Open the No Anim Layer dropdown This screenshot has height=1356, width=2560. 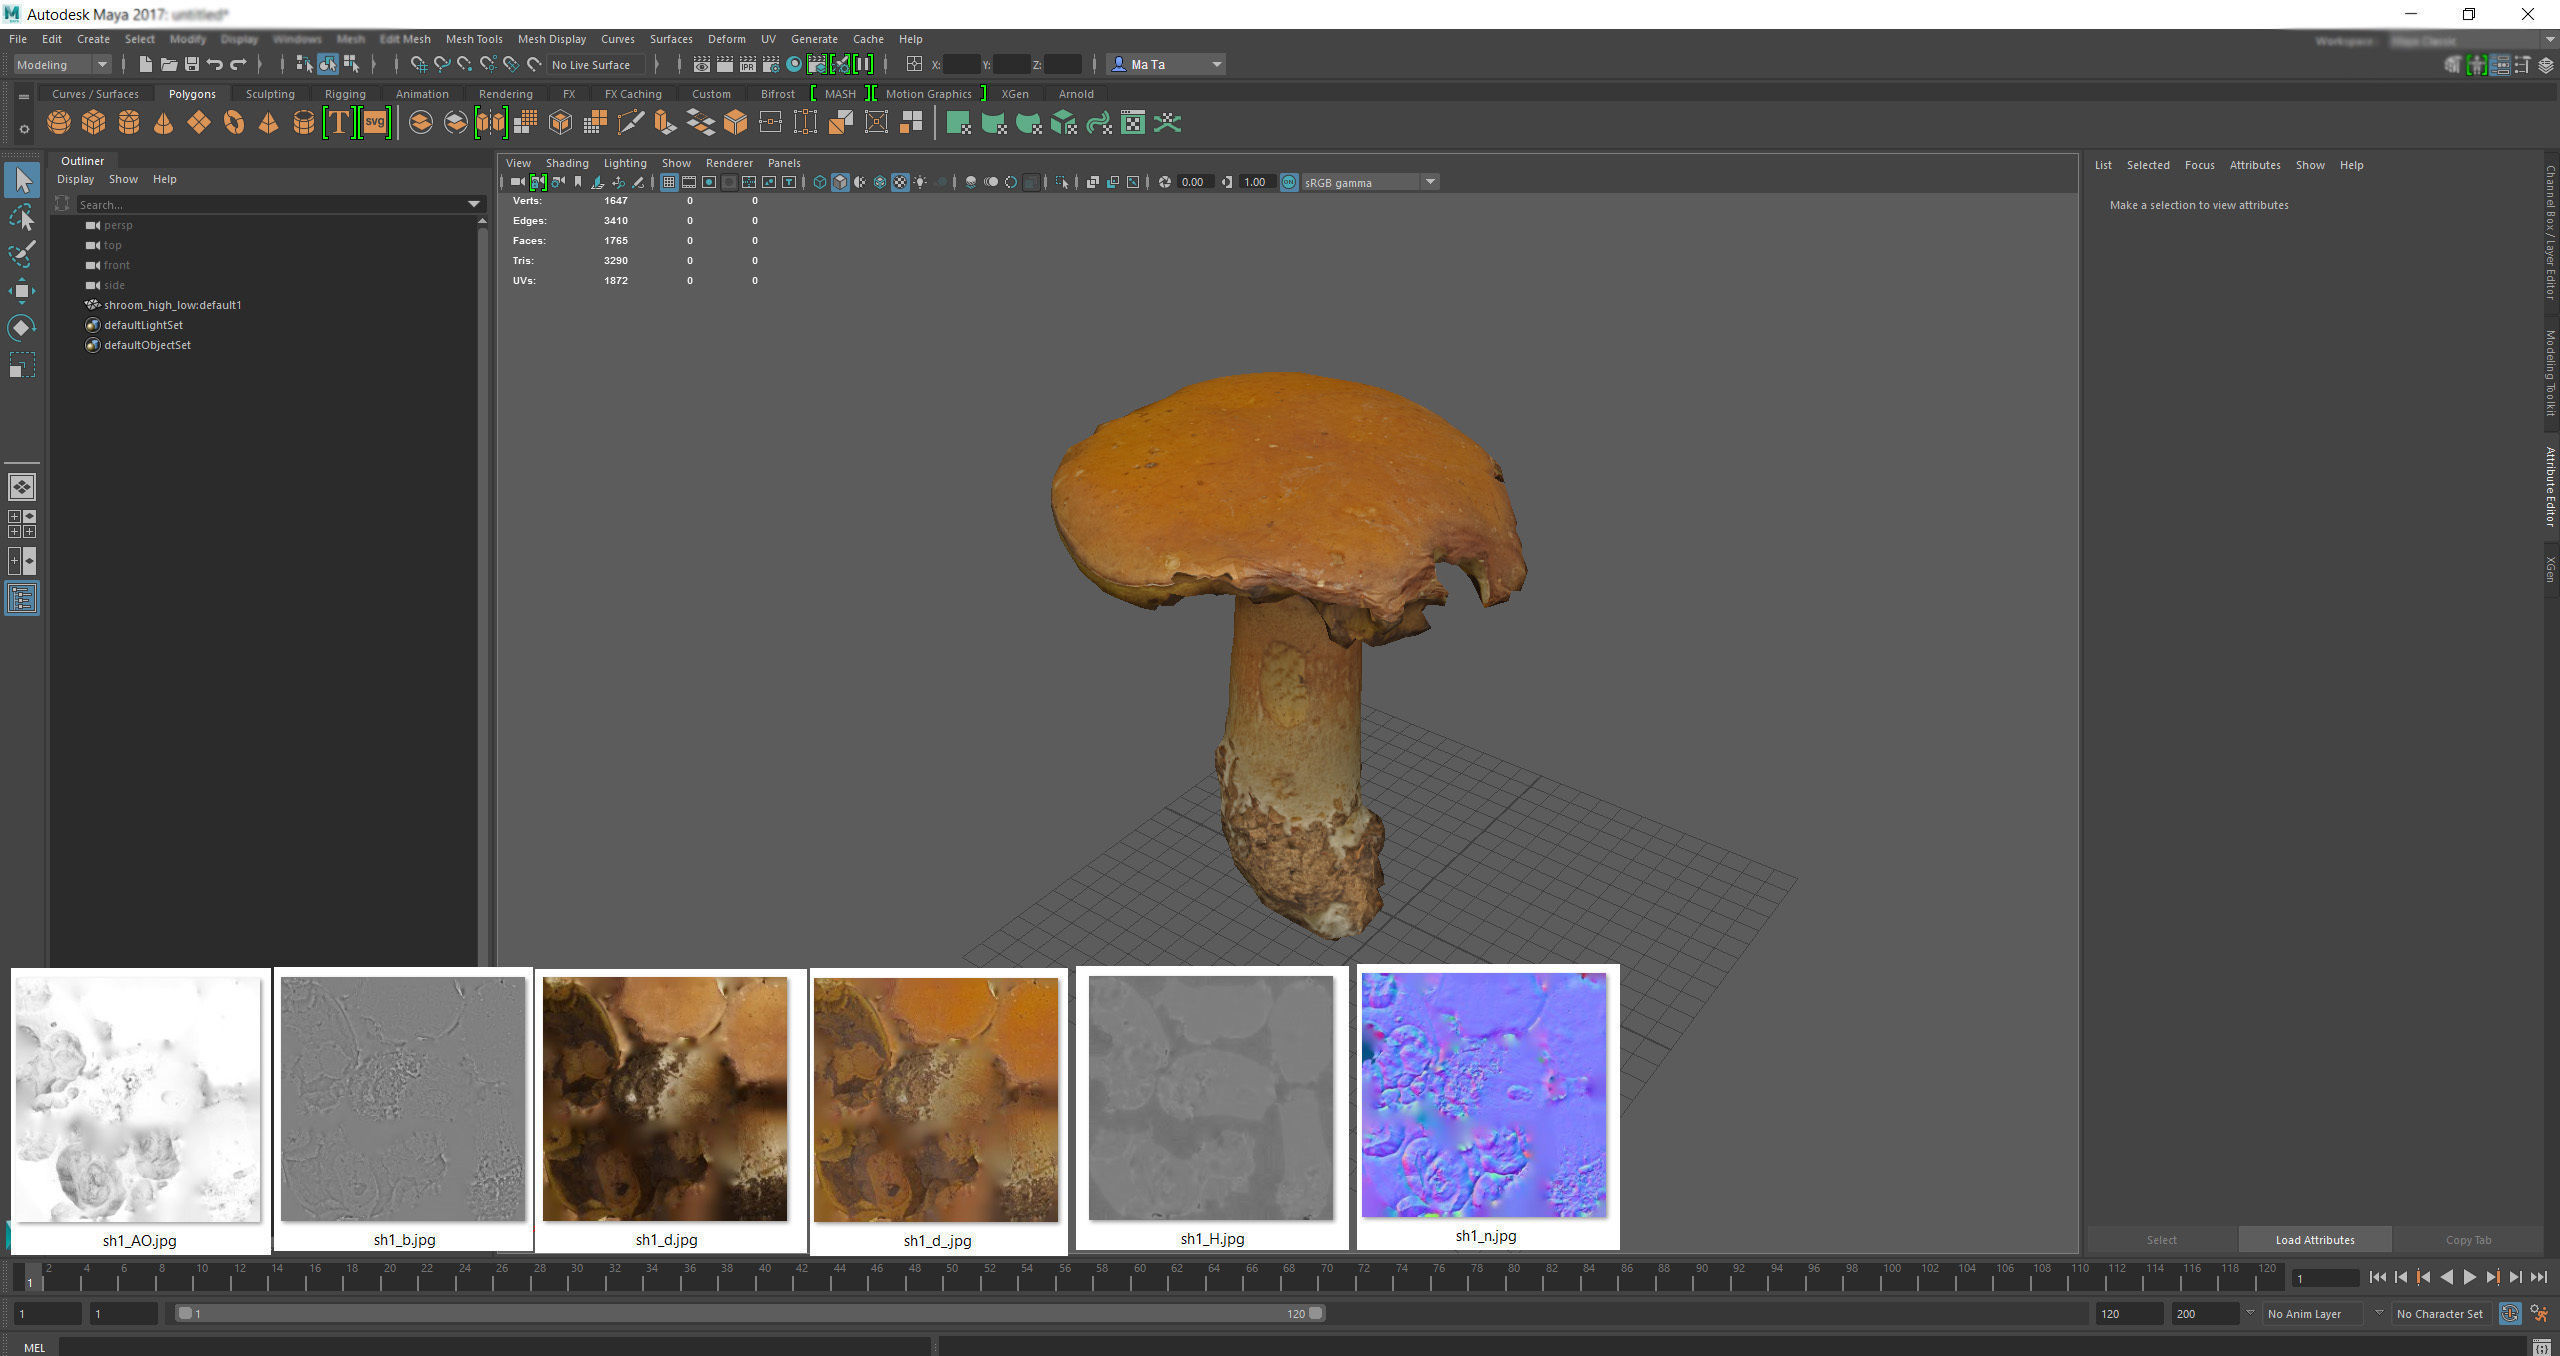(x=2313, y=1313)
